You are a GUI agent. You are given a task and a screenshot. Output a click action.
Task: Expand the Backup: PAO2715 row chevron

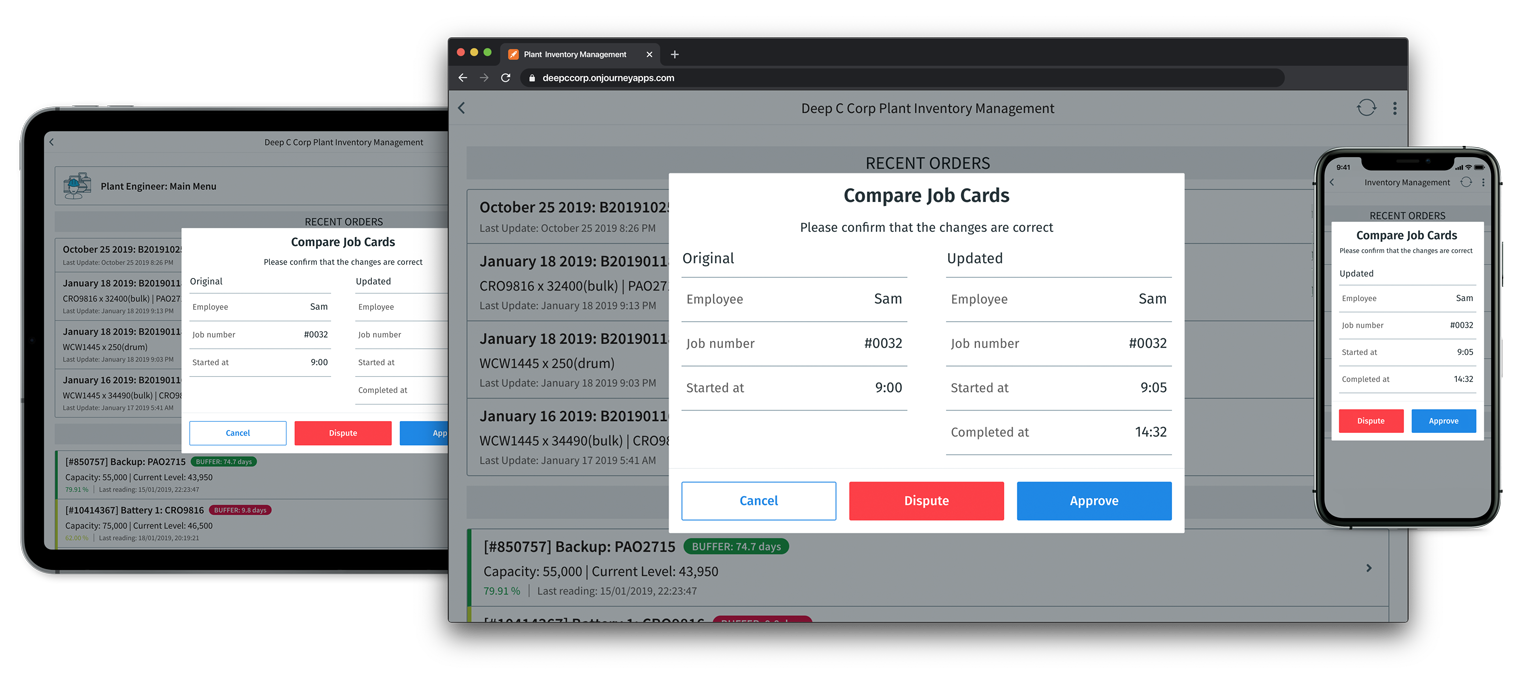[x=1369, y=568]
